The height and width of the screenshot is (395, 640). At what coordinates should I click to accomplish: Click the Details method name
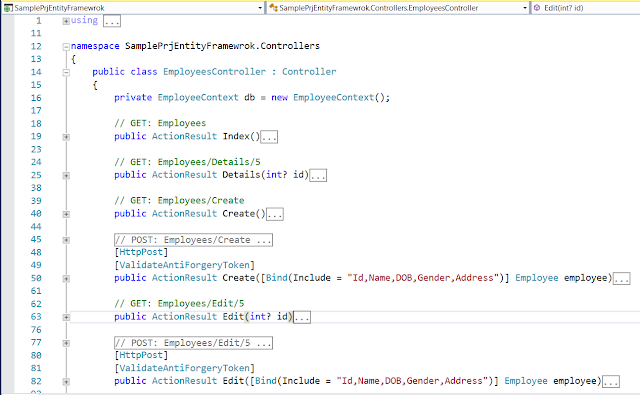(241, 175)
